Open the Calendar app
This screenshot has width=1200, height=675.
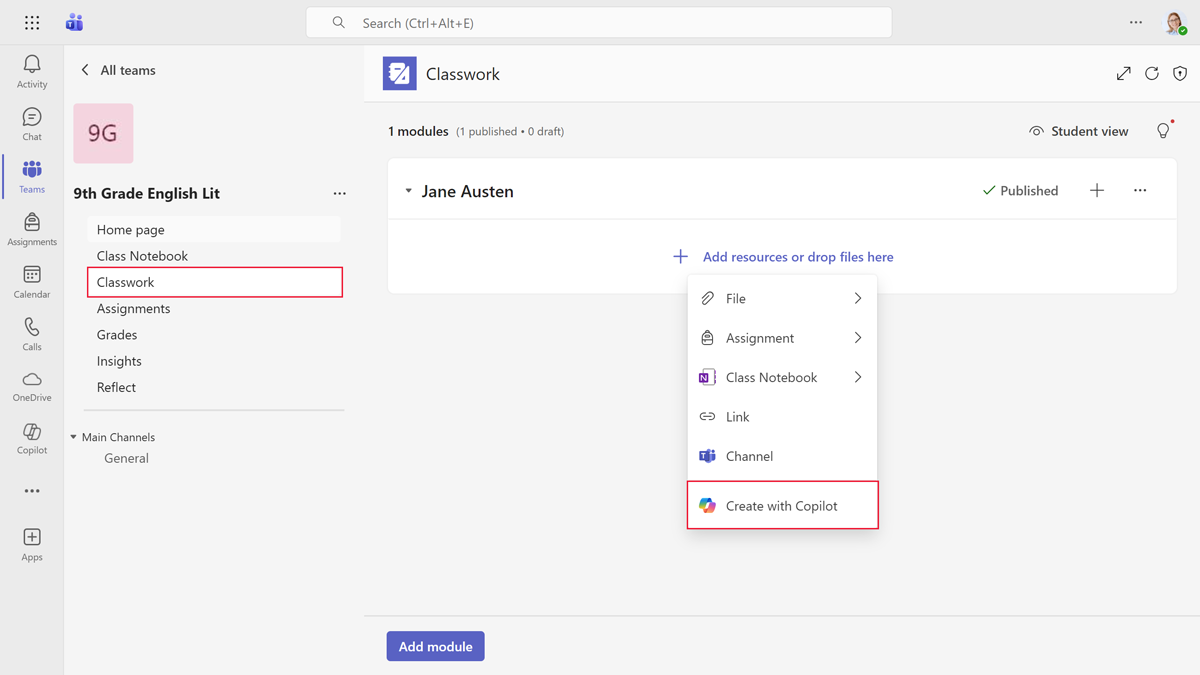click(x=32, y=282)
